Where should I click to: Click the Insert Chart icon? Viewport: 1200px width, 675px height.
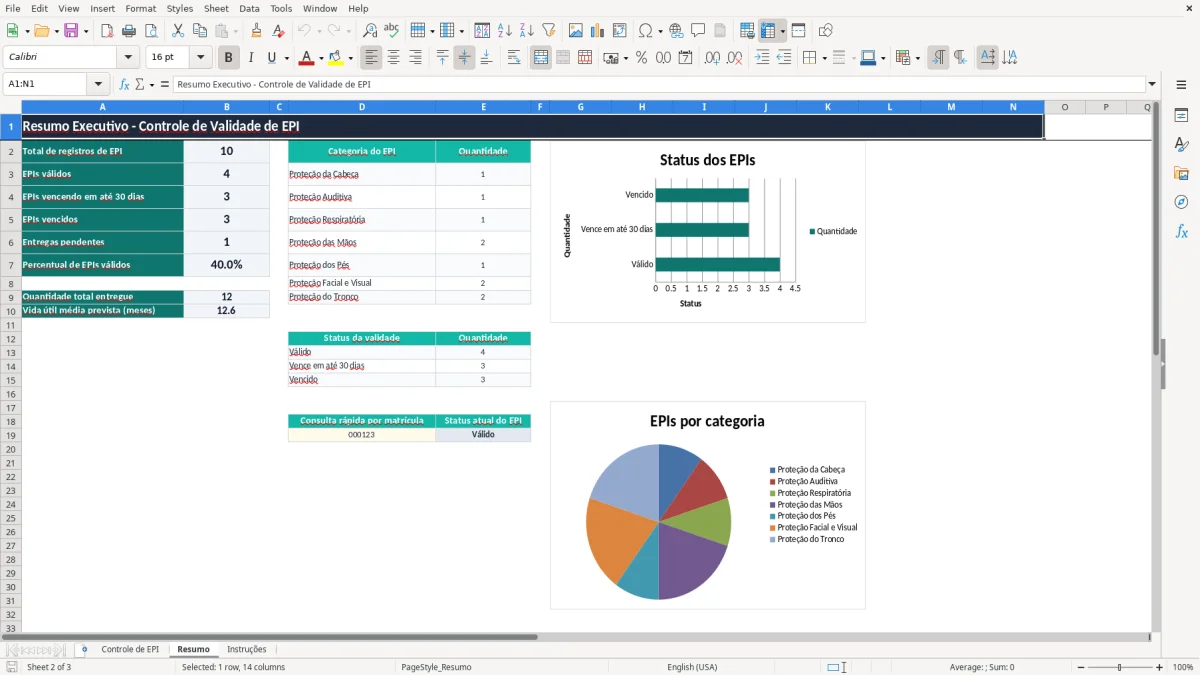coord(598,31)
